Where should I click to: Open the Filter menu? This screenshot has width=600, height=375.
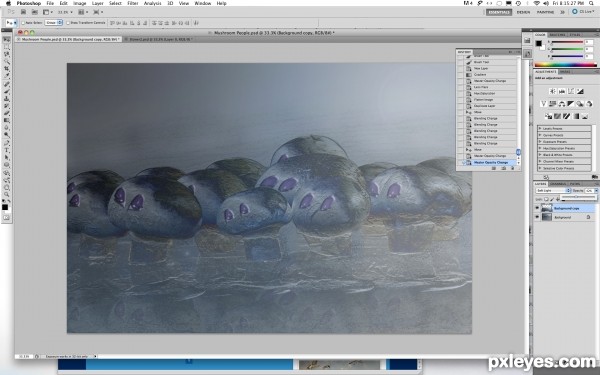[x=132, y=3]
